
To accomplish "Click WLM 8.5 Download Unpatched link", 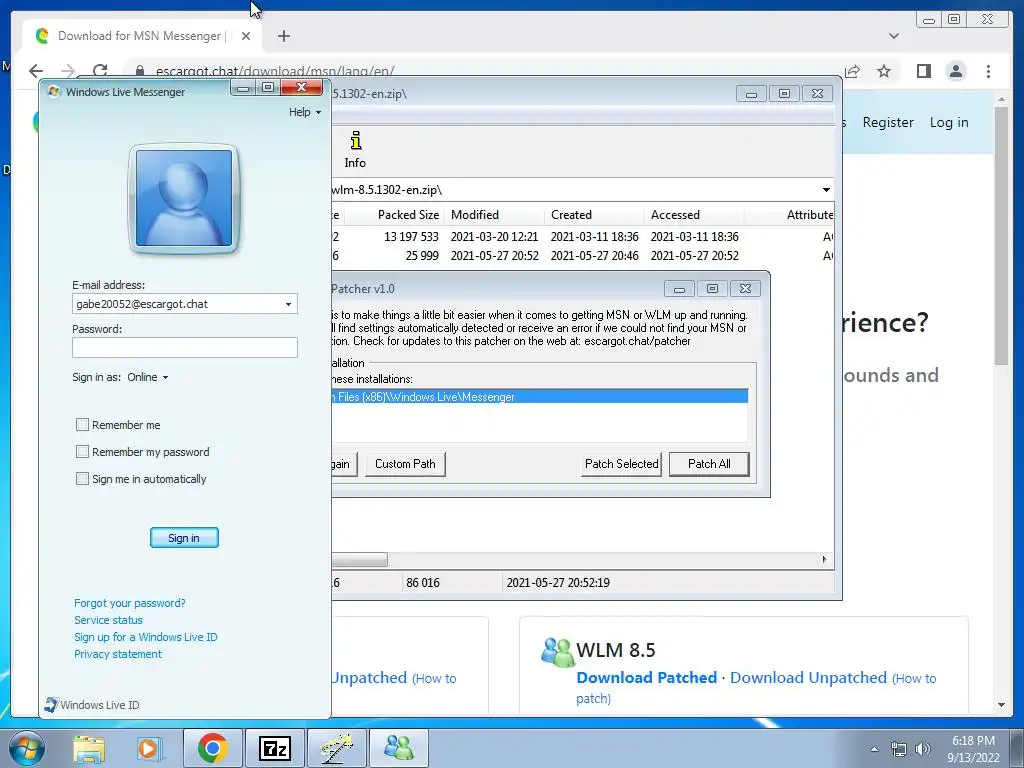I will (x=808, y=677).
